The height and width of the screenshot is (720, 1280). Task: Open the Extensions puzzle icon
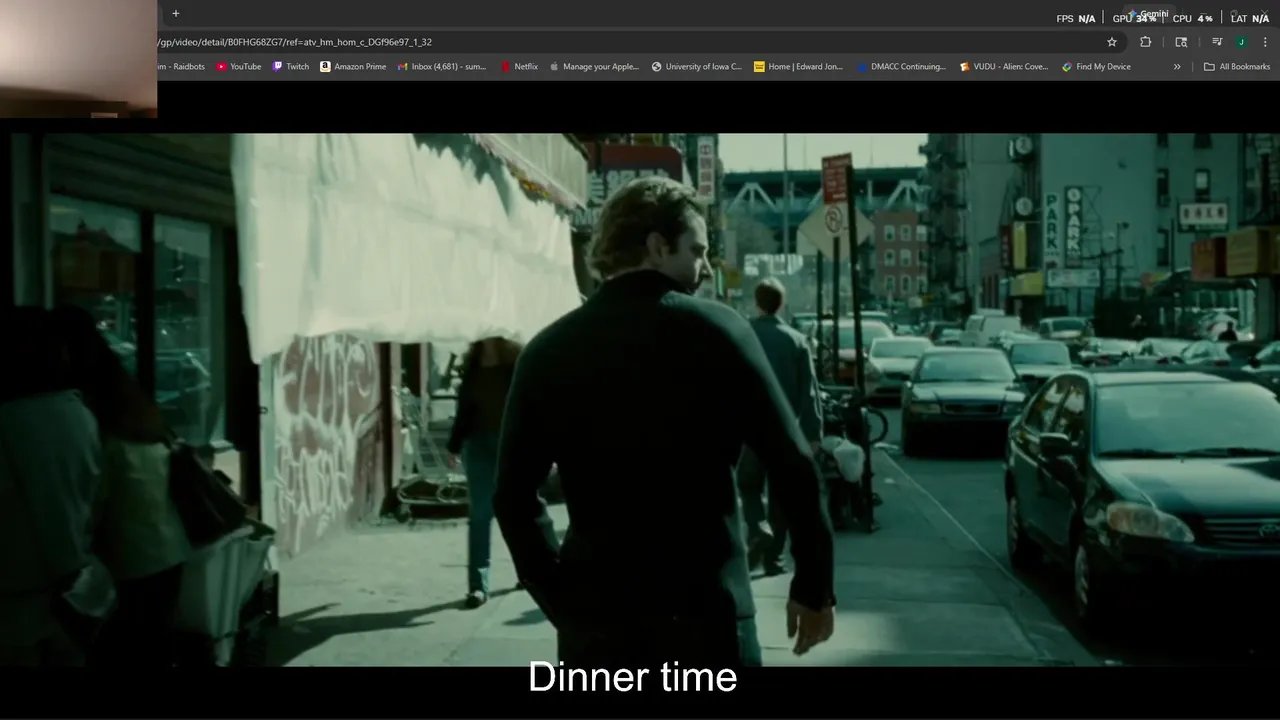pos(1146,42)
